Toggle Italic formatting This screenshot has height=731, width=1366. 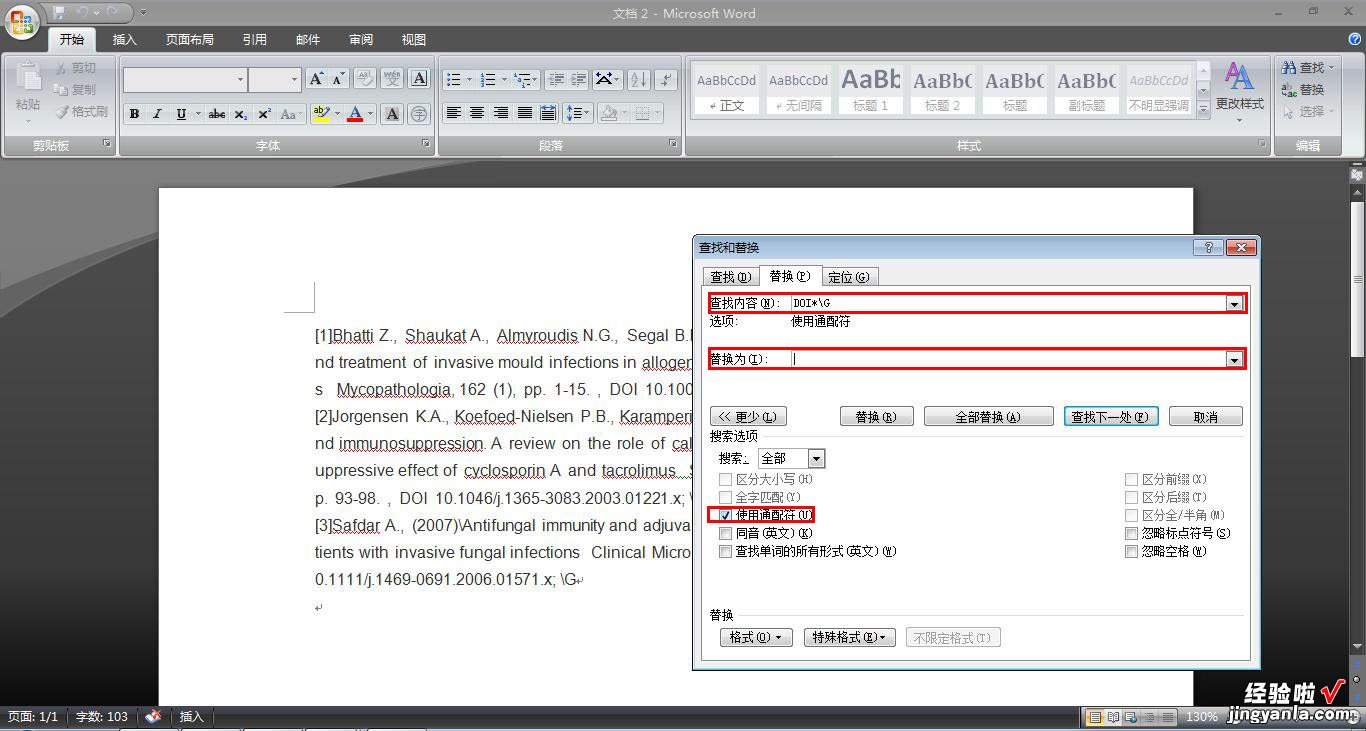click(157, 114)
